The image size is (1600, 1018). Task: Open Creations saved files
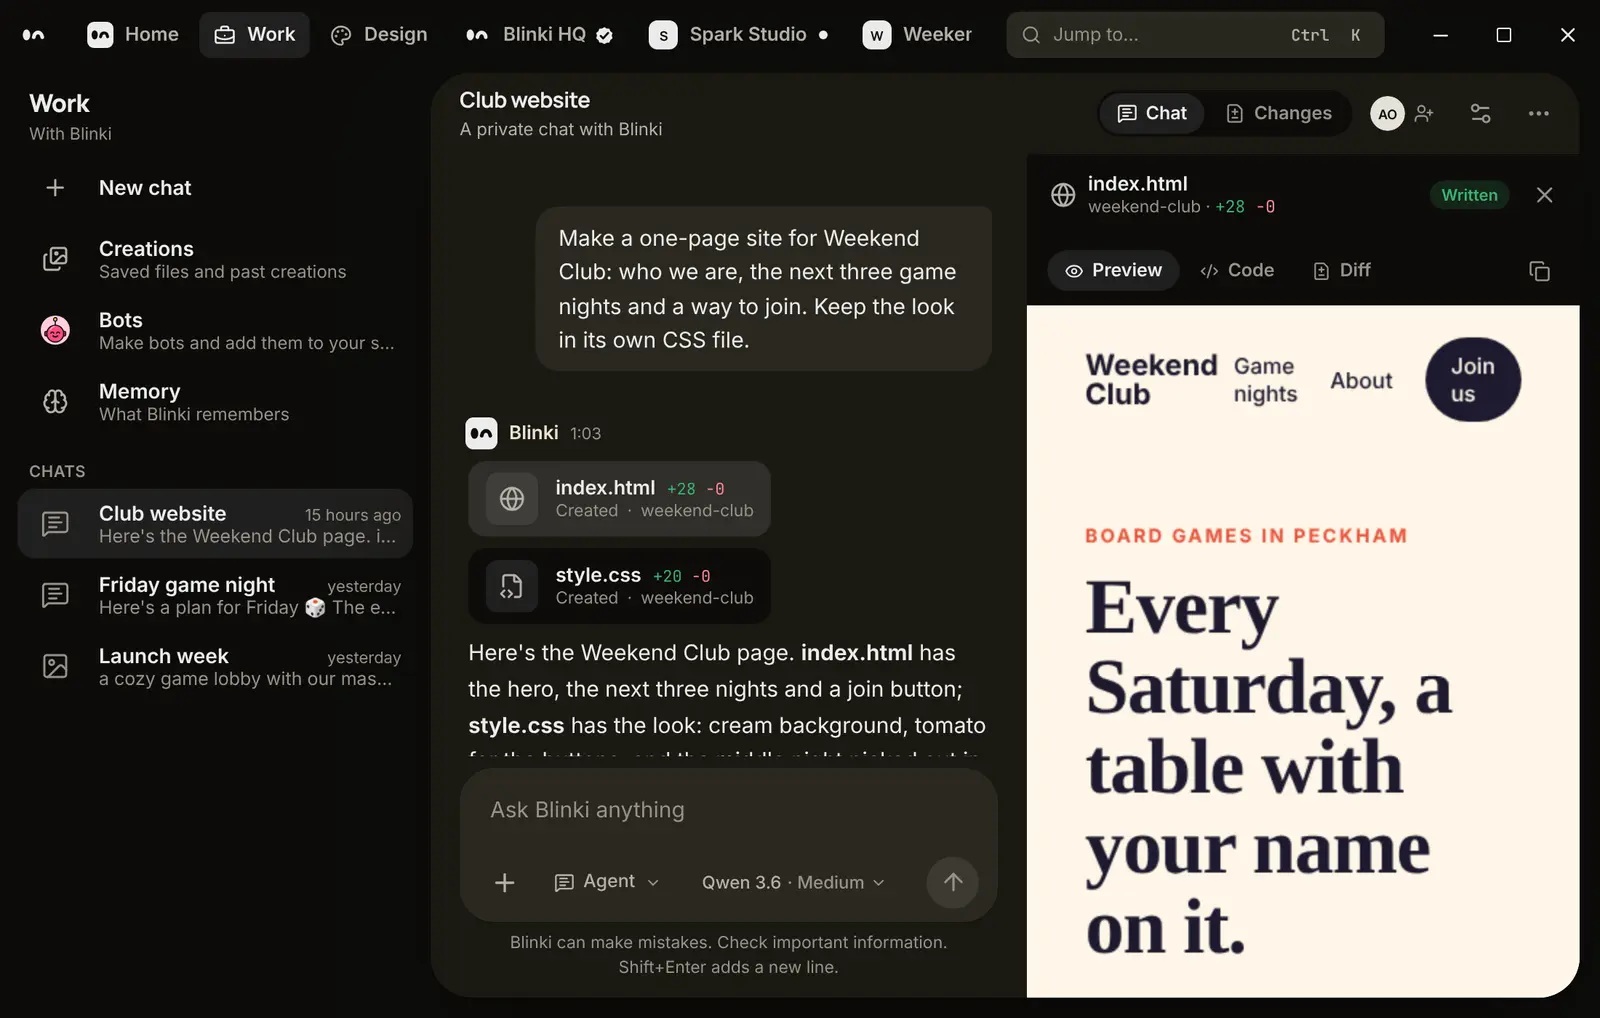[x=215, y=260]
